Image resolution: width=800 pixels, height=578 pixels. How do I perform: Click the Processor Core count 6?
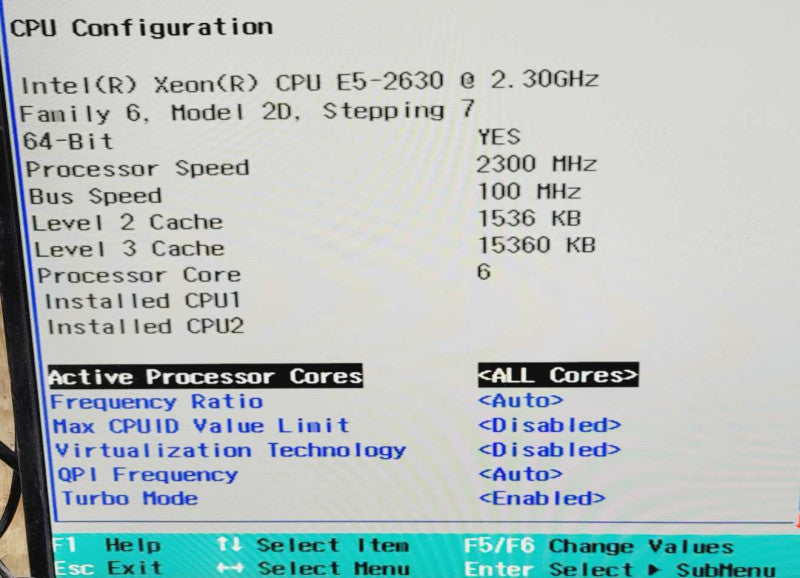(484, 271)
